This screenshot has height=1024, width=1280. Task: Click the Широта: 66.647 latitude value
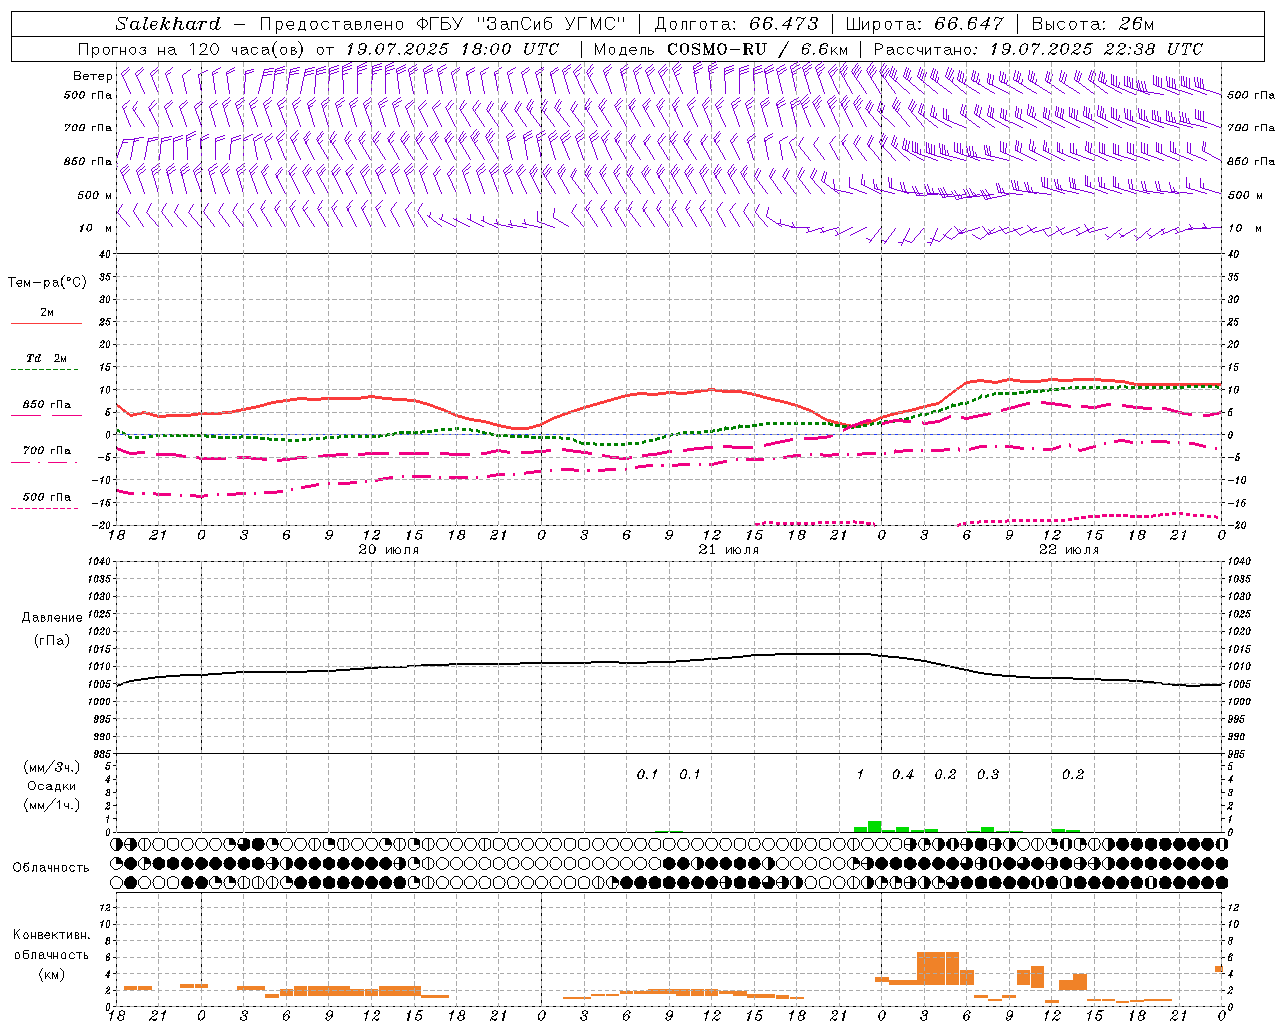click(925, 24)
